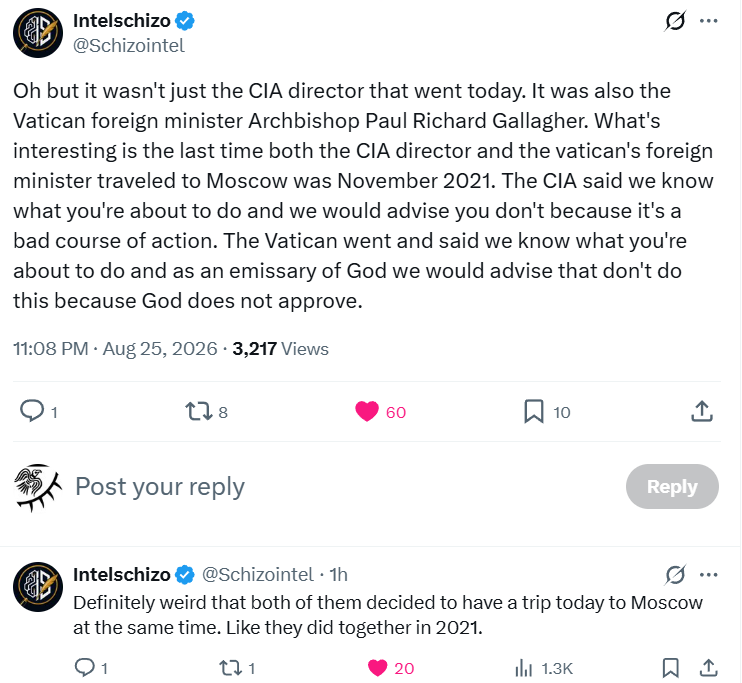The width and height of the screenshot is (742, 683).
Task: Bookmark the reply post
Action: [x=671, y=668]
